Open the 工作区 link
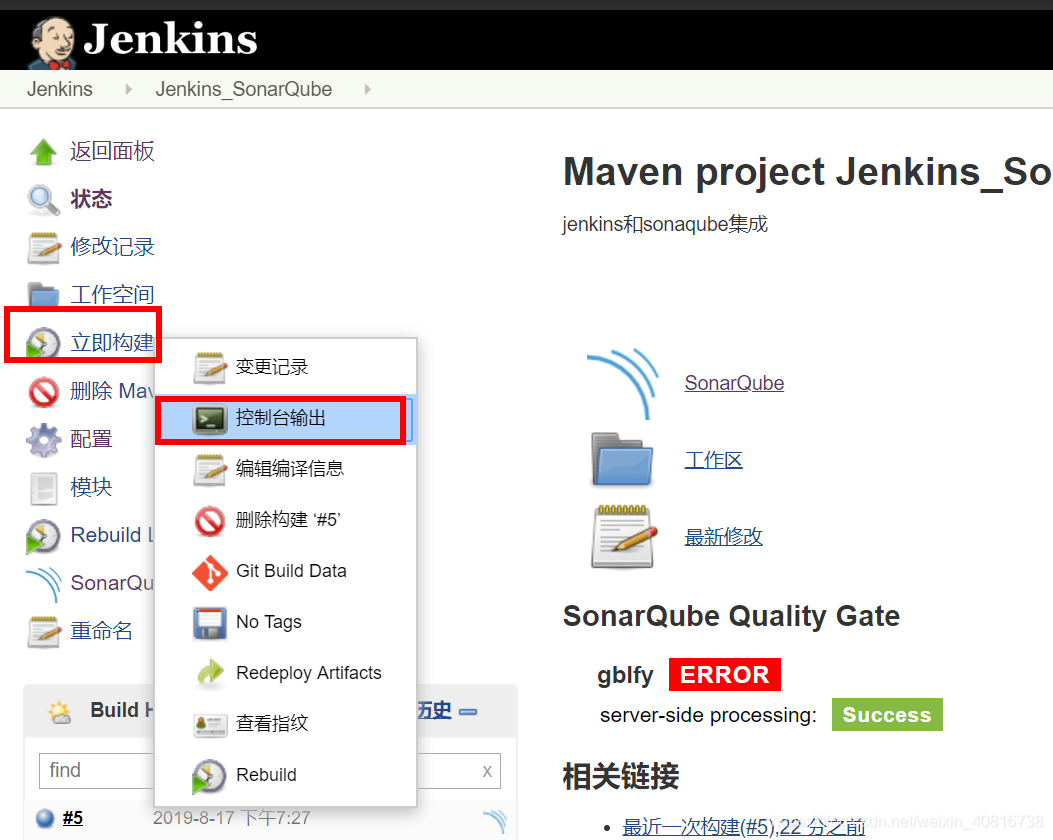Viewport: 1053px width, 840px height. tap(714, 460)
